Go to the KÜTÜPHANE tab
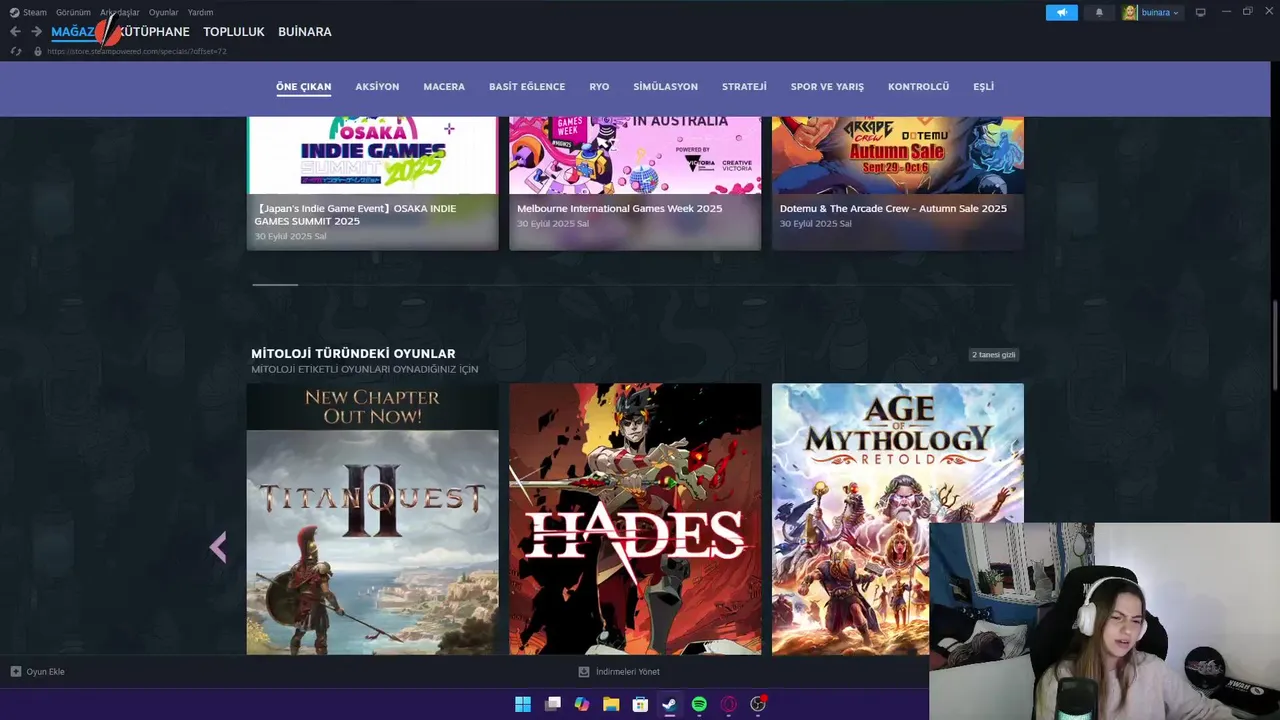This screenshot has width=1280, height=720. point(154,32)
